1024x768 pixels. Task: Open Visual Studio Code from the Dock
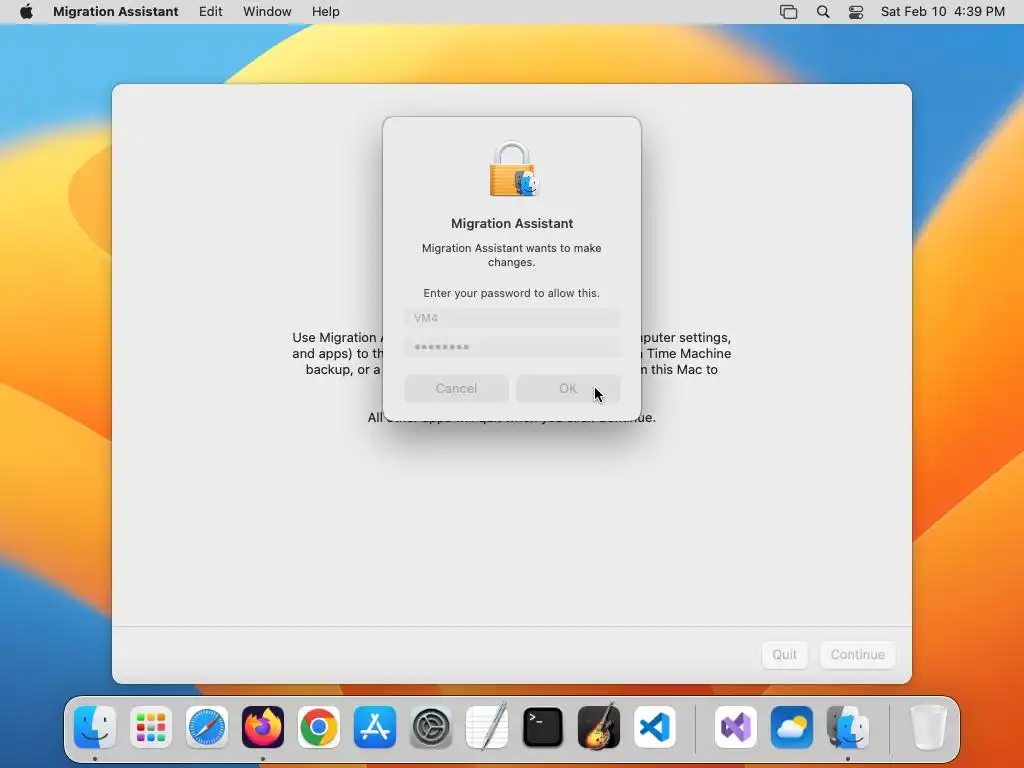pyautogui.click(x=655, y=727)
